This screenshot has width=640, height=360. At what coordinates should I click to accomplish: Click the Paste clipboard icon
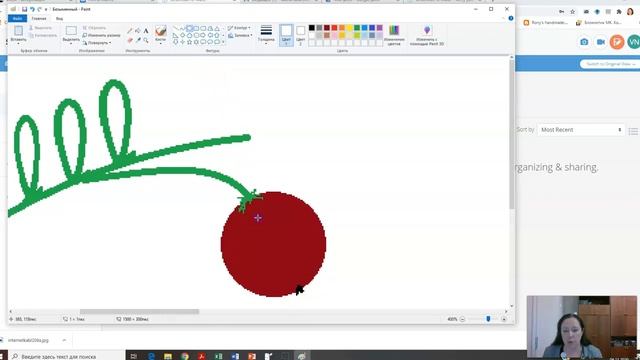[x=18, y=31]
